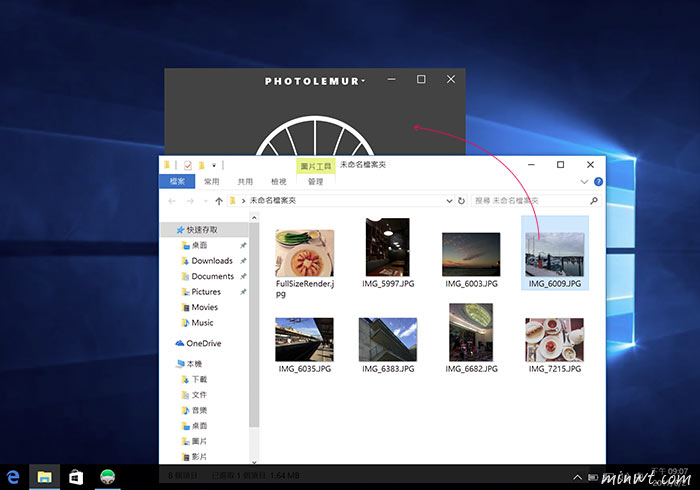Click the Back navigation arrow in Explorer
The height and width of the screenshot is (490, 700).
click(172, 201)
